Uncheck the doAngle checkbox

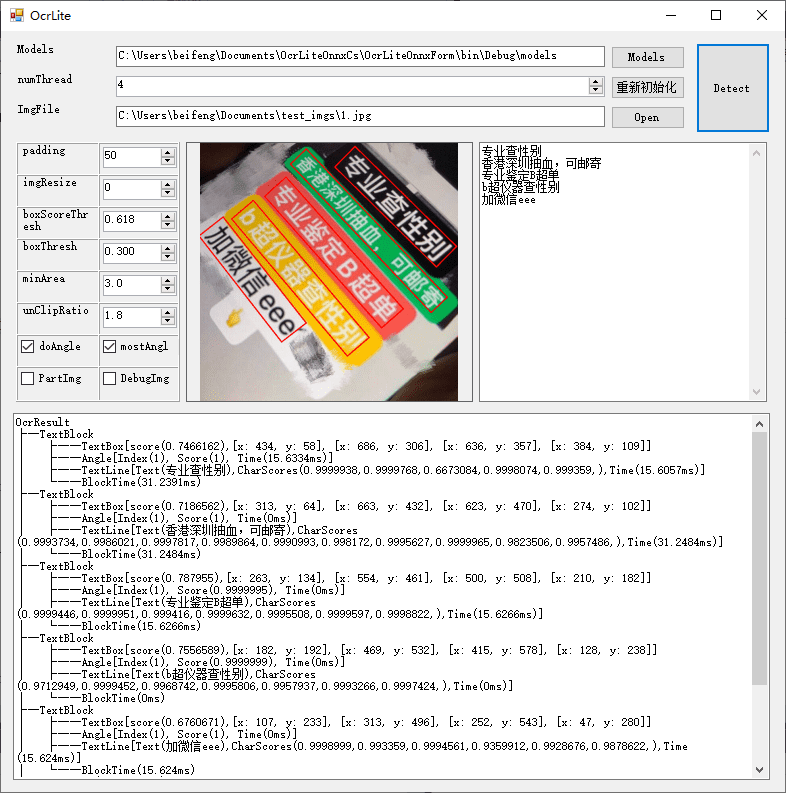click(x=28, y=346)
